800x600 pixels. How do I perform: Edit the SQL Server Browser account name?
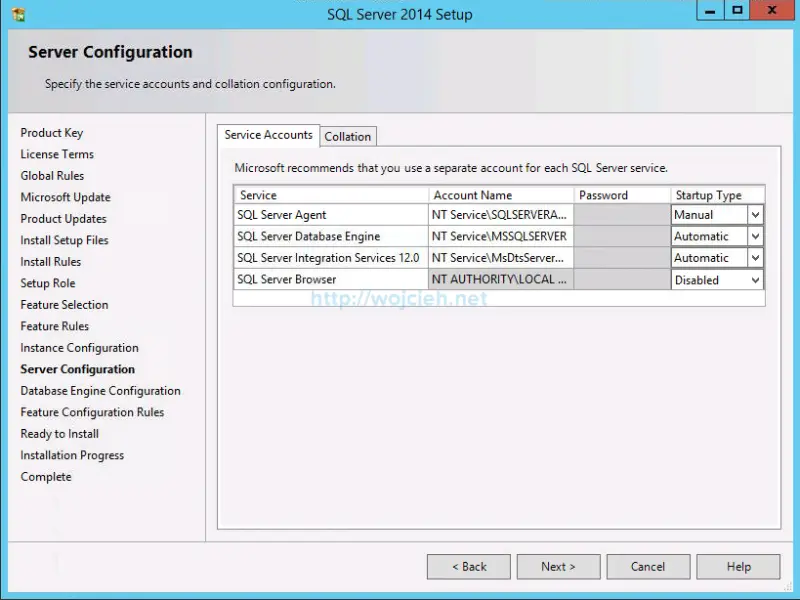500,280
